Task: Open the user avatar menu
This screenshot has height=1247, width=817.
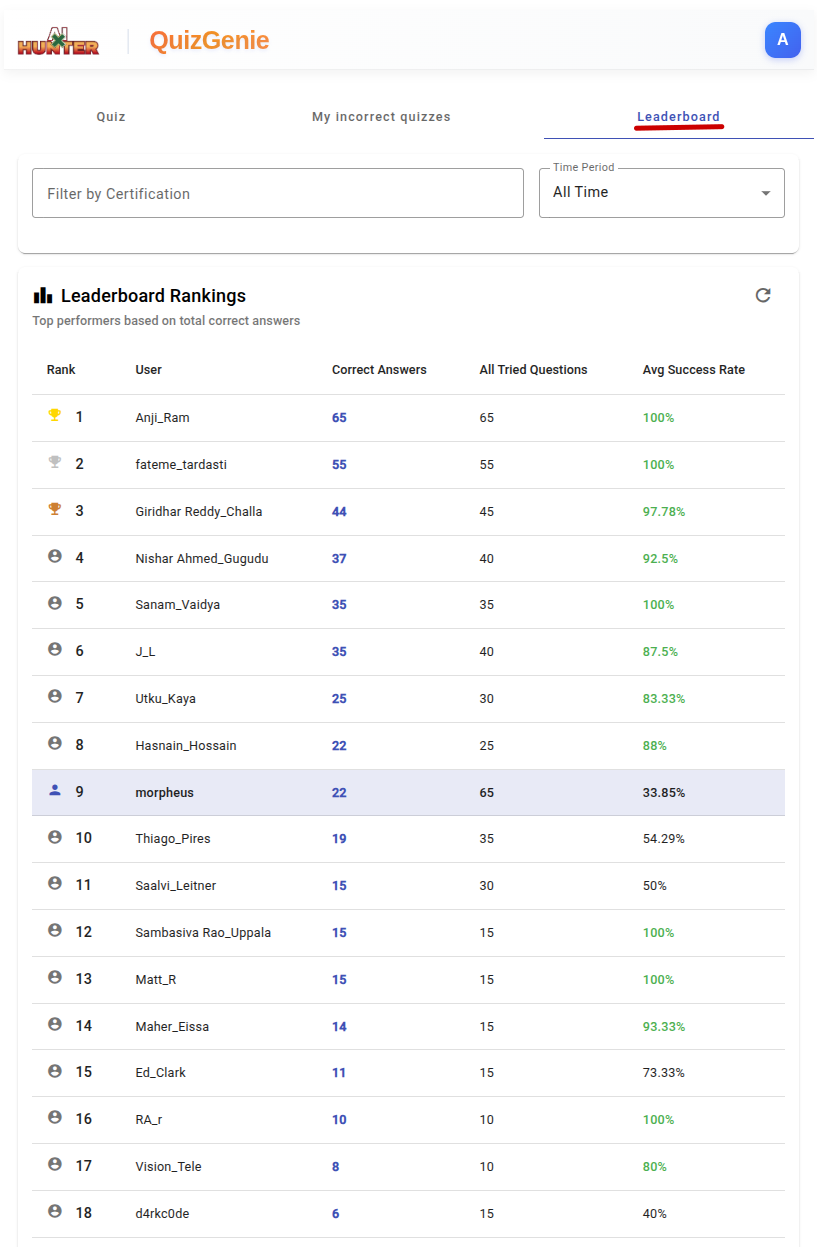Action: click(782, 40)
